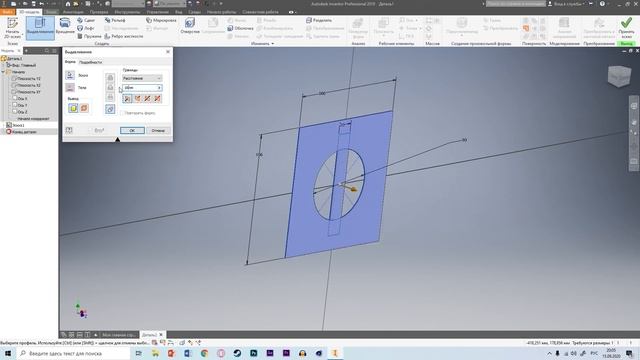Viewport: 640px width, 360px height.
Task: Switch to the second tab in Extrude dialog
Action: coord(90,62)
